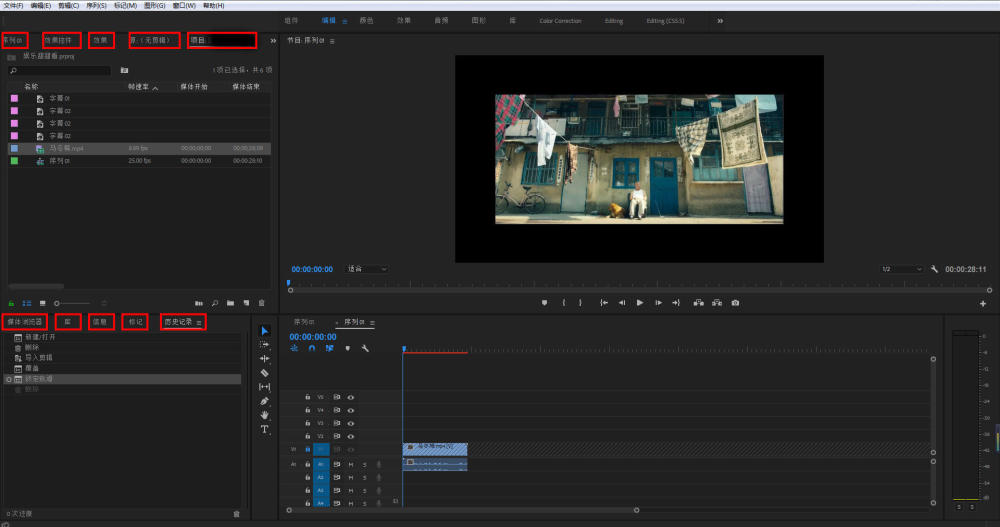Open the wrench settings in Program monitor
The height and width of the screenshot is (527, 1000).
tap(934, 269)
